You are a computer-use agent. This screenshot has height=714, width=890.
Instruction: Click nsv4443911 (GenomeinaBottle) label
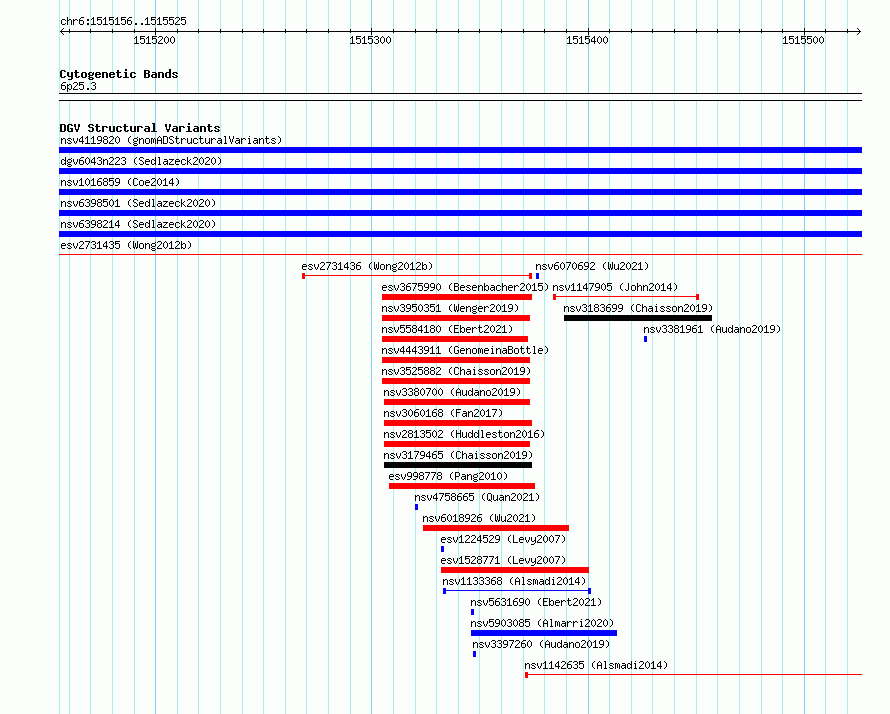[465, 350]
